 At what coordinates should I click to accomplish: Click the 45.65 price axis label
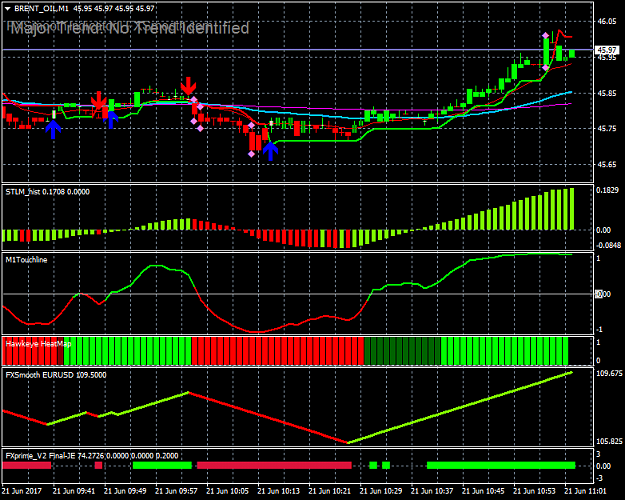click(x=607, y=164)
